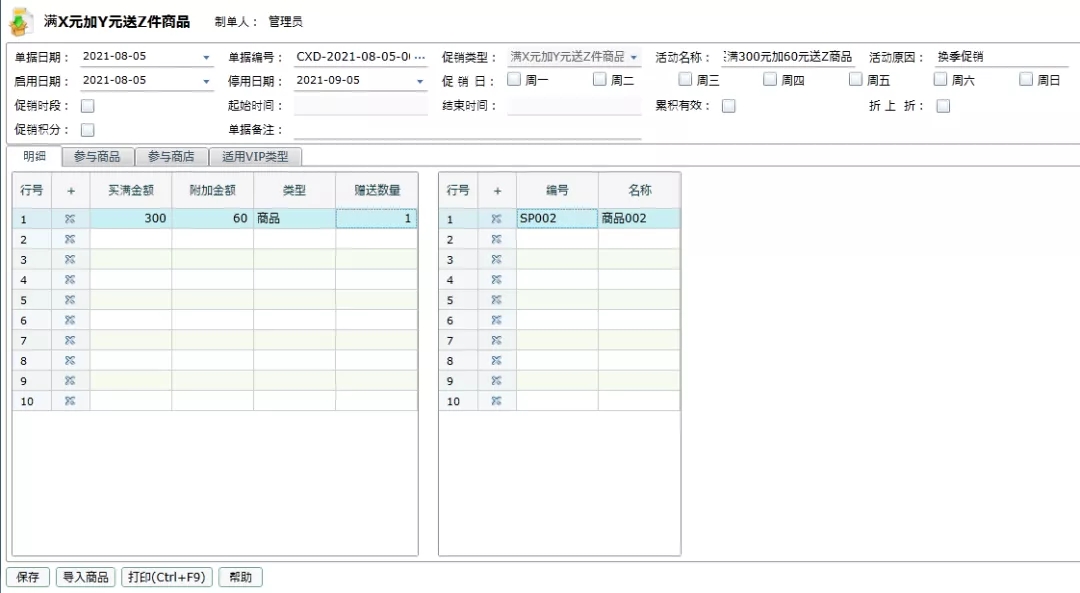Click the promotion app logo icon
This screenshot has width=1080, height=593.
[20, 21]
